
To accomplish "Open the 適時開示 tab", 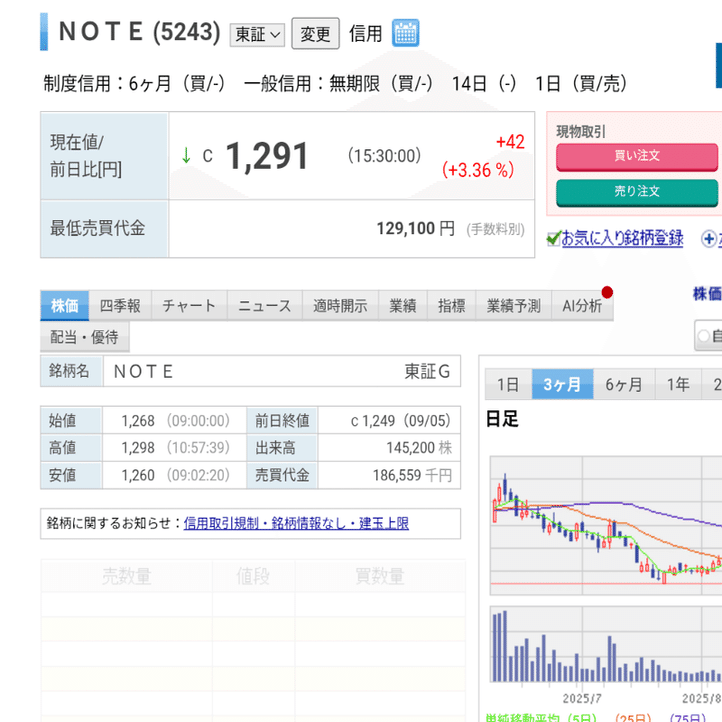I will (x=340, y=305).
